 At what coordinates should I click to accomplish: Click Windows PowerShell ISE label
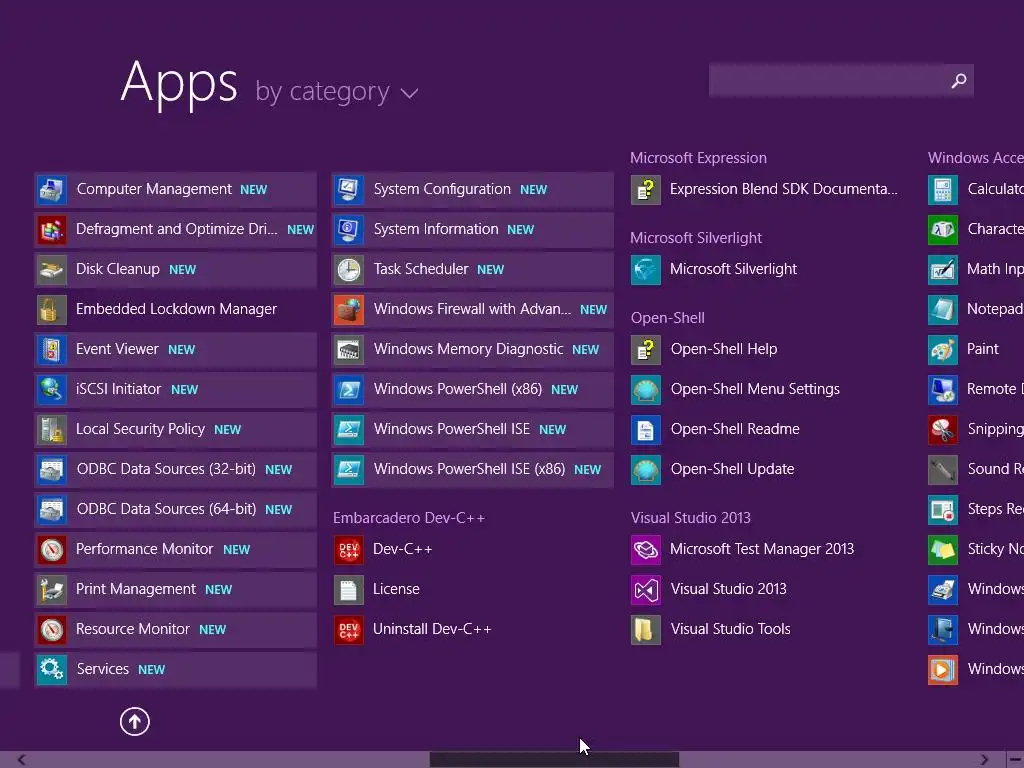click(451, 429)
